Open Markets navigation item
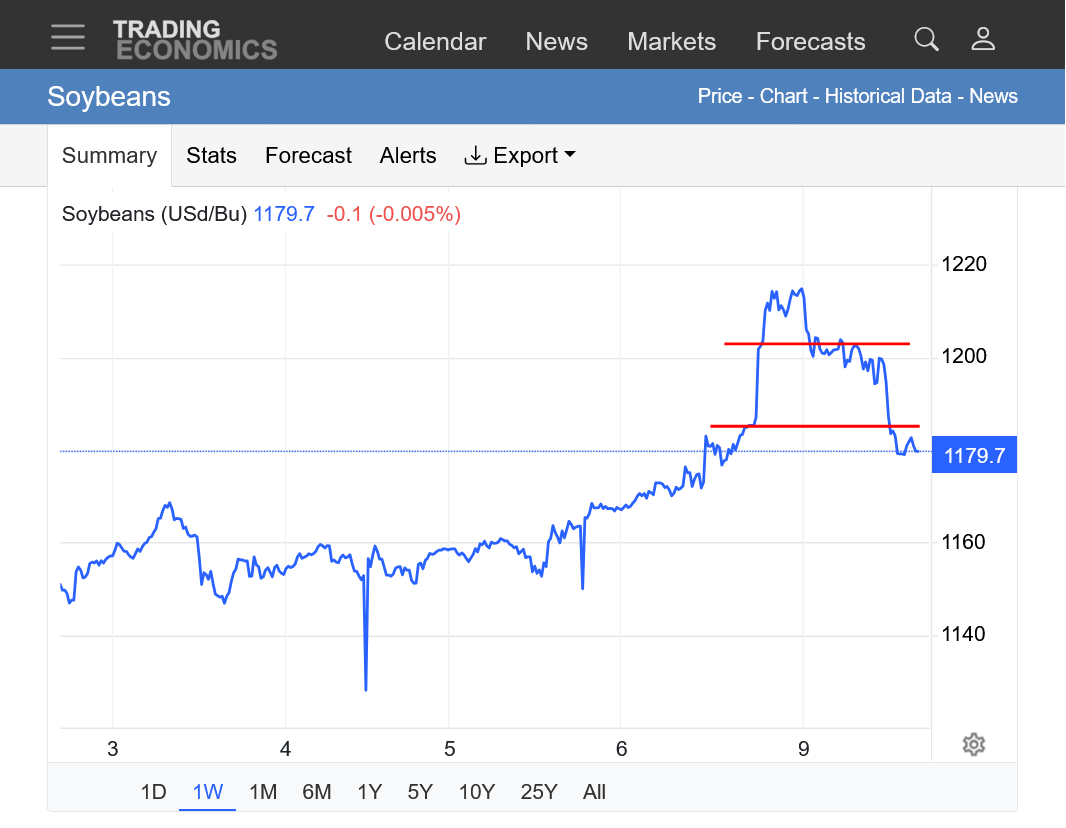The image size is (1066, 828). click(671, 42)
